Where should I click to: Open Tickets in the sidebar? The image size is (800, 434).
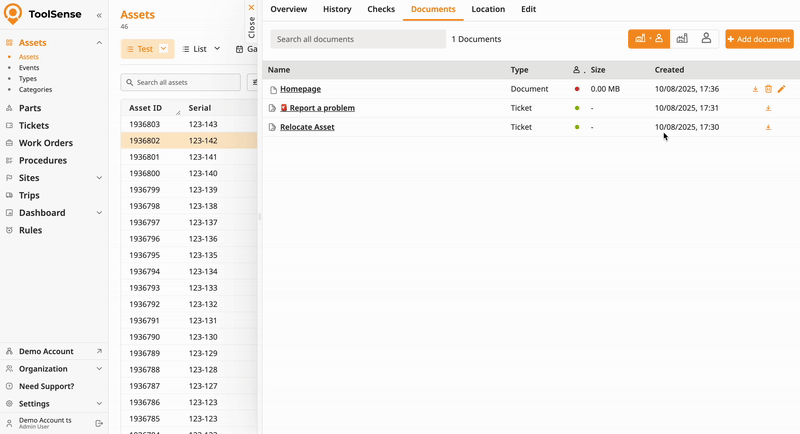[34, 125]
